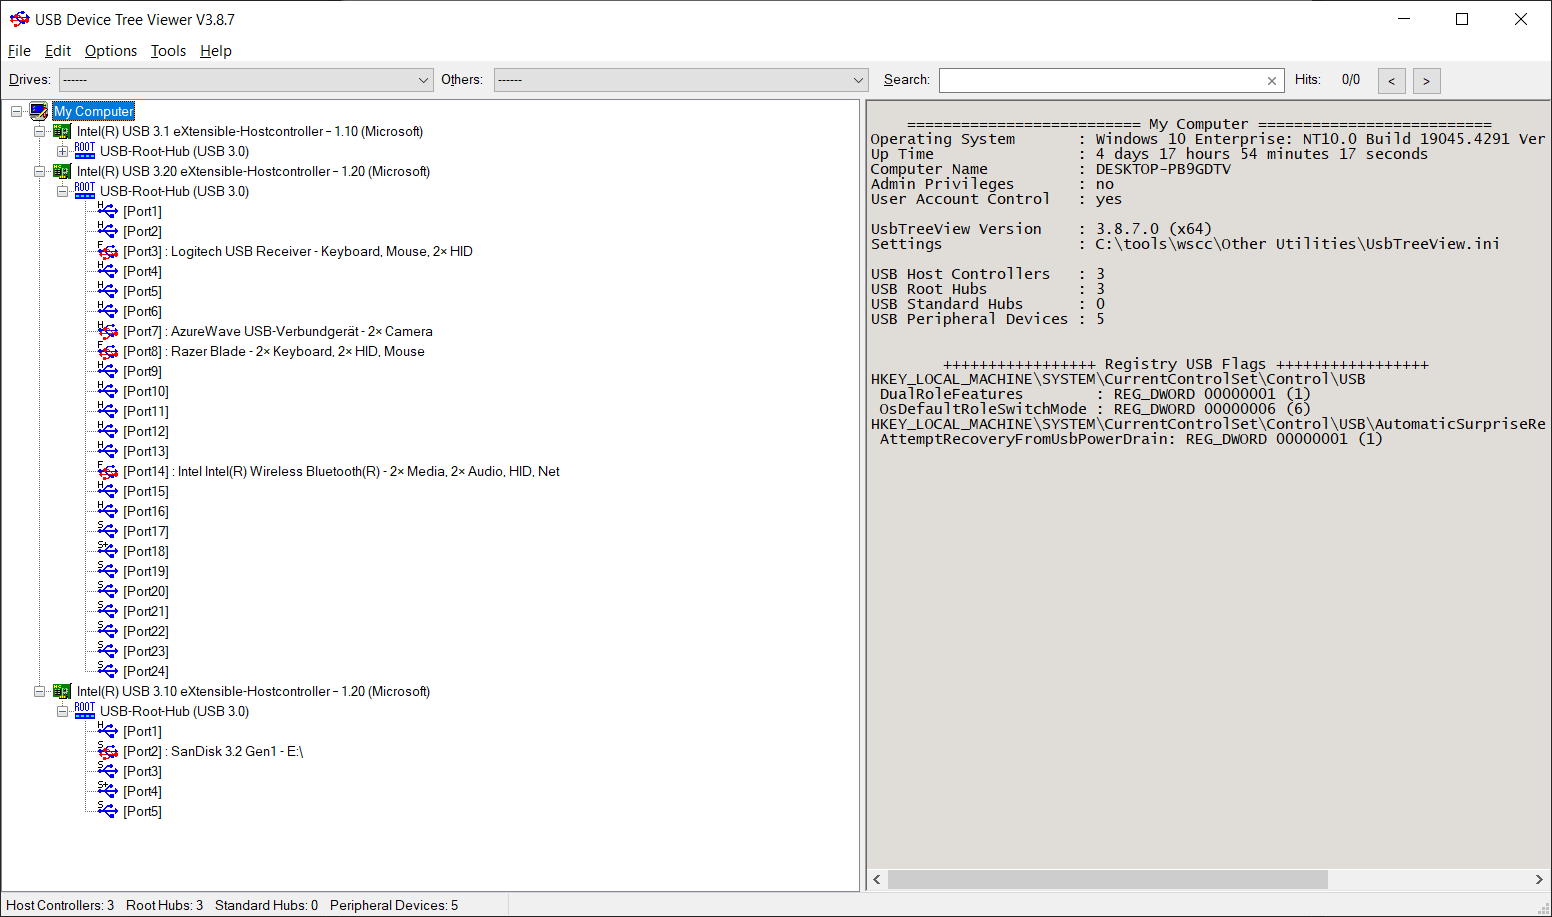Click the USB port icon for Port16
The image size is (1552, 917).
pyautogui.click(x=108, y=511)
